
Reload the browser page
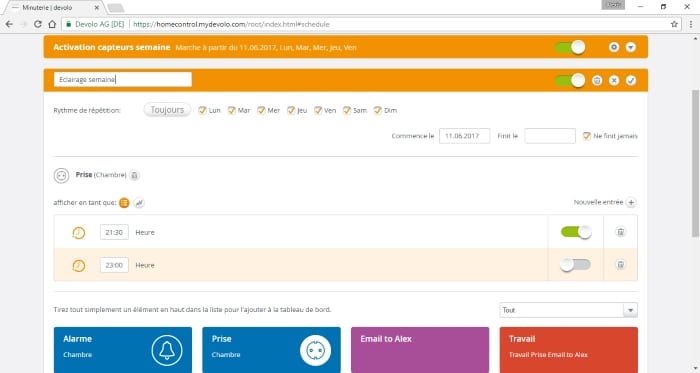point(38,24)
